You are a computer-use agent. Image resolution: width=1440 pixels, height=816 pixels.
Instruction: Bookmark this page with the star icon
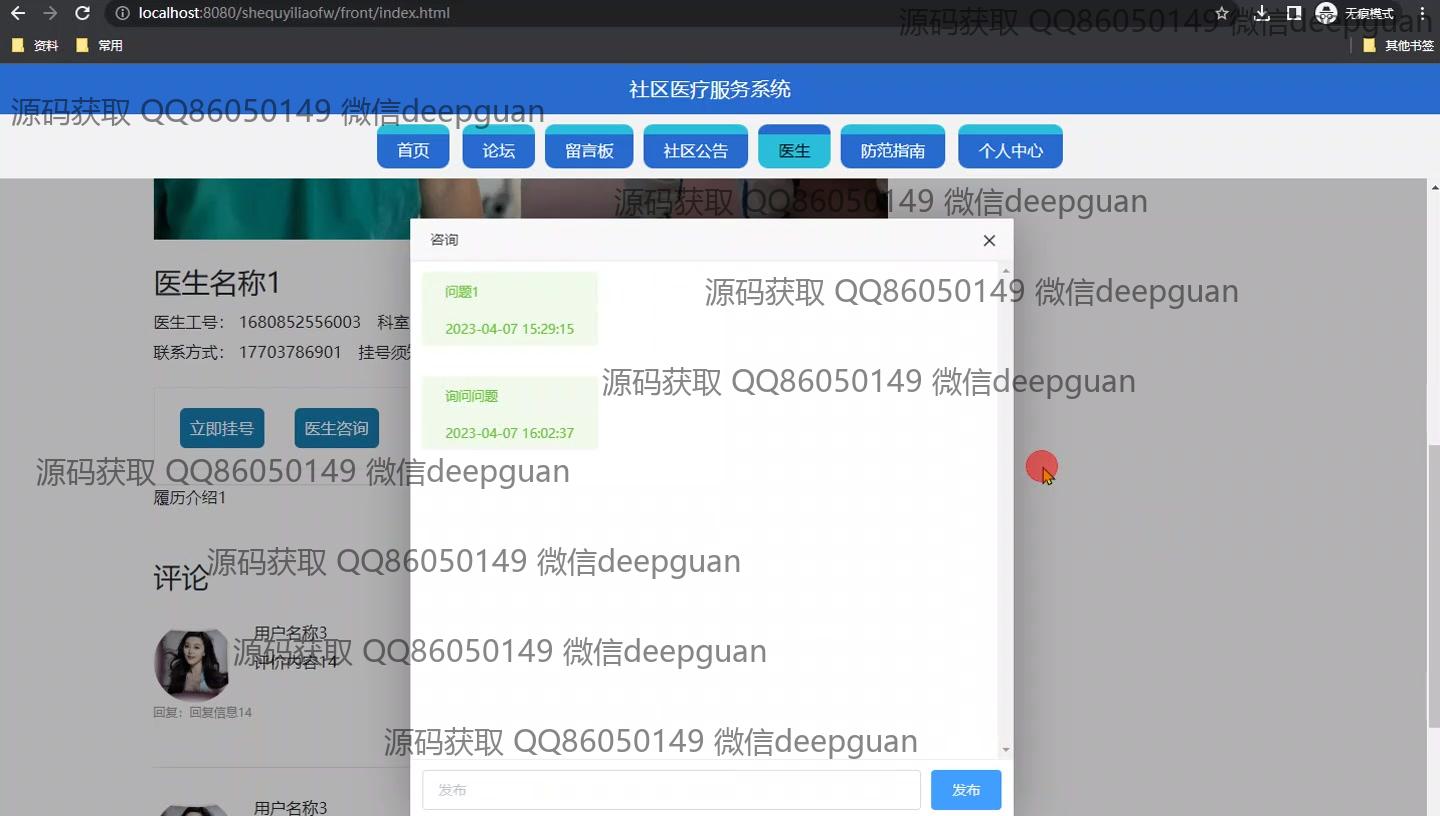pyautogui.click(x=1222, y=14)
